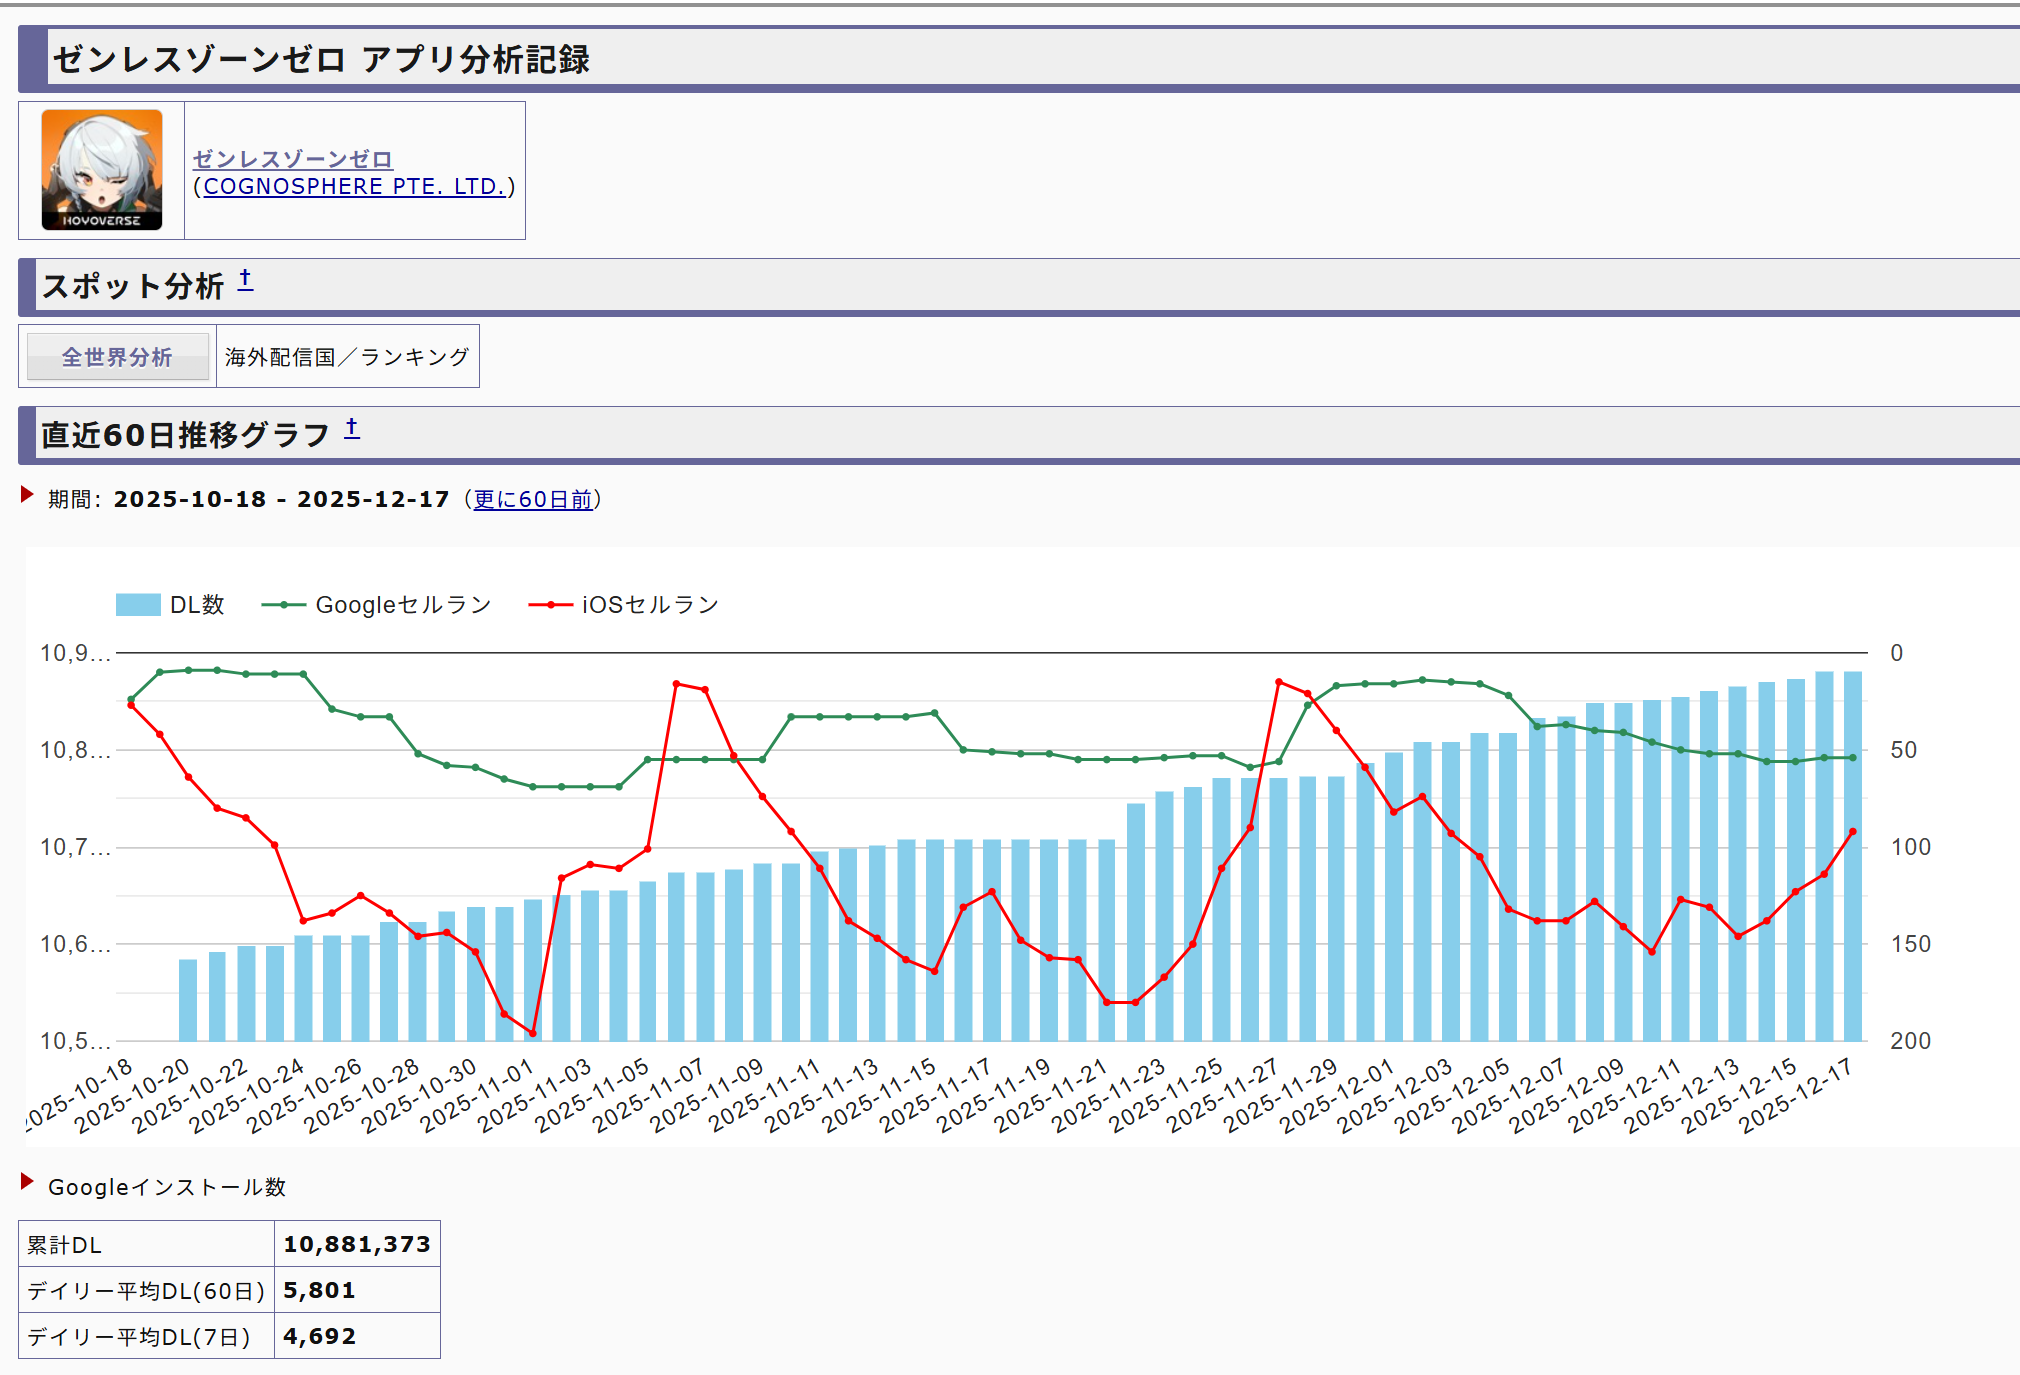The image size is (2020, 1375).
Task: Open the 更に60日前 earlier period link
Action: (532, 499)
